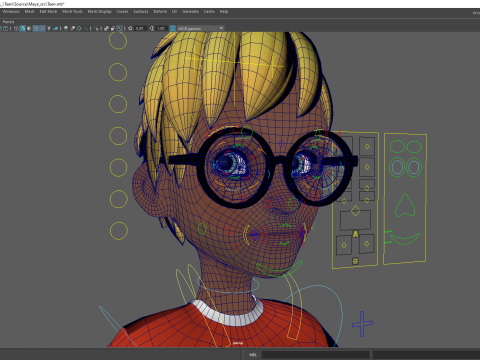Viewport: 480px width, 360px height.
Task: Open the UV menu
Action: [x=174, y=11]
